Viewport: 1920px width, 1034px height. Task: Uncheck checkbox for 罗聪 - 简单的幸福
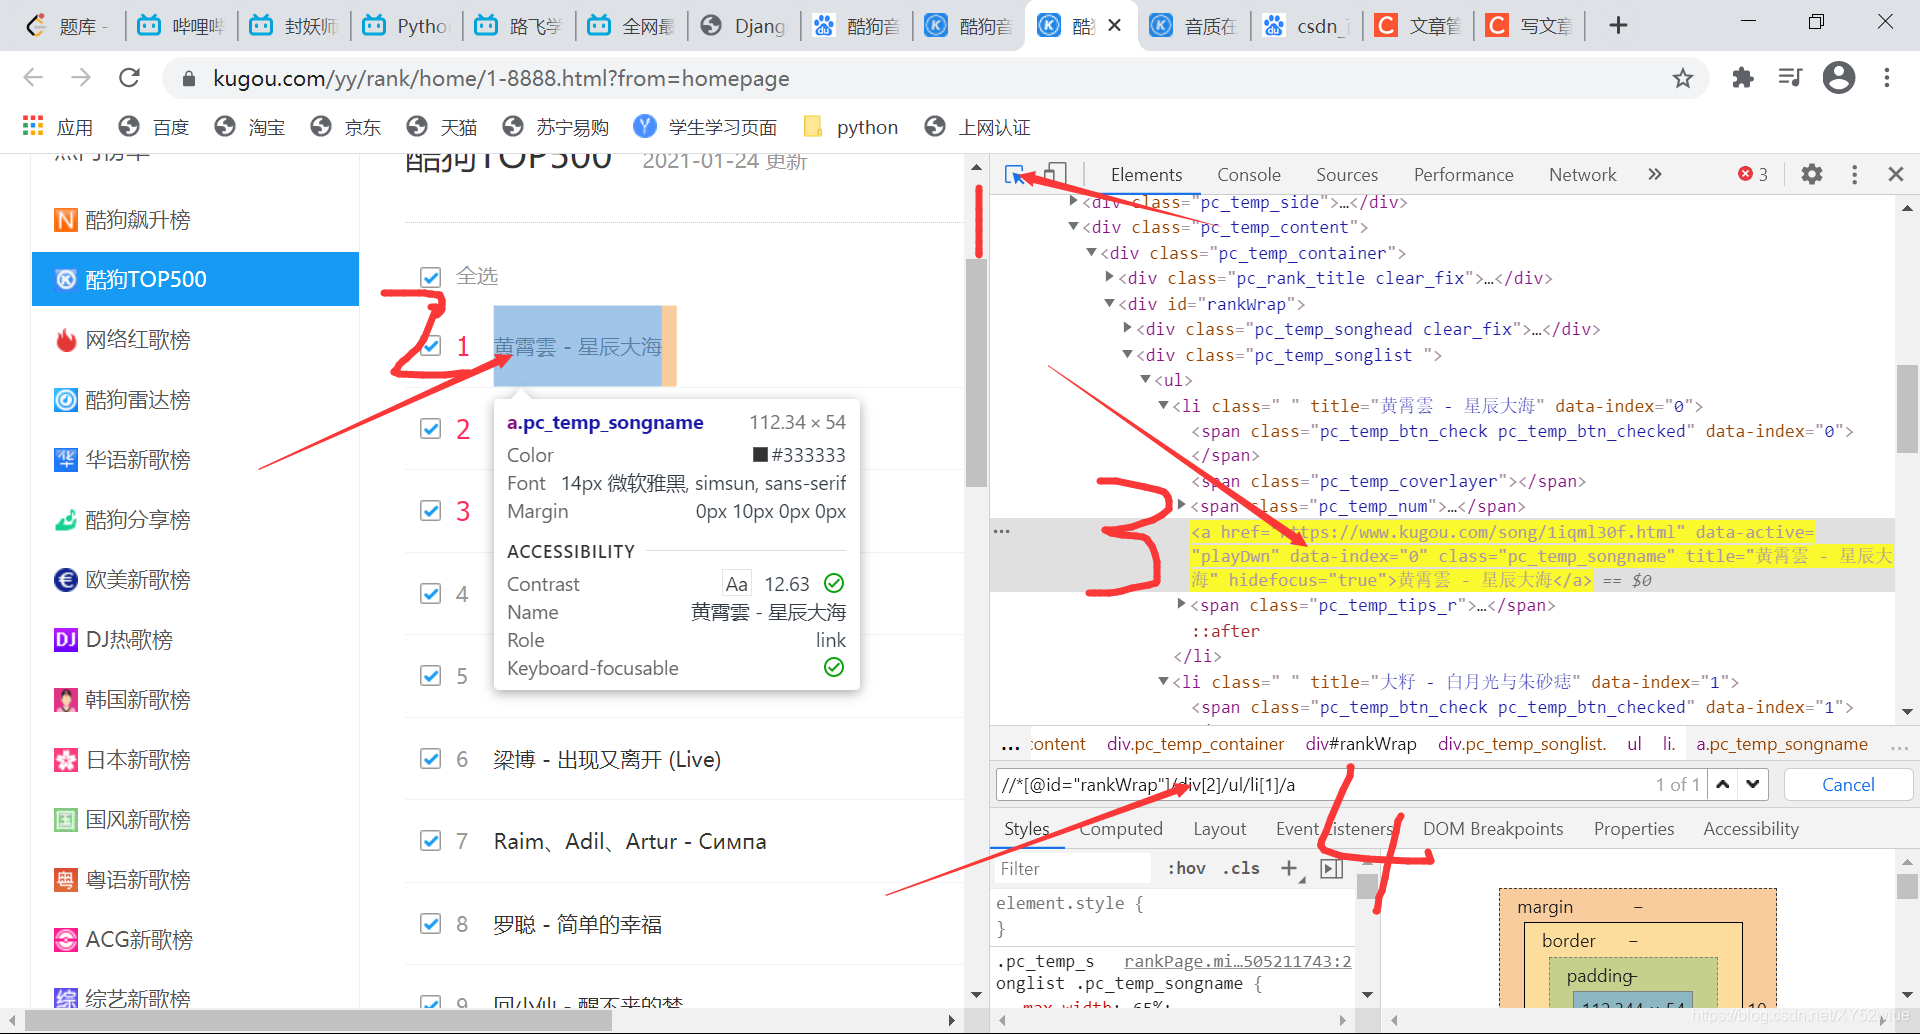point(431,924)
